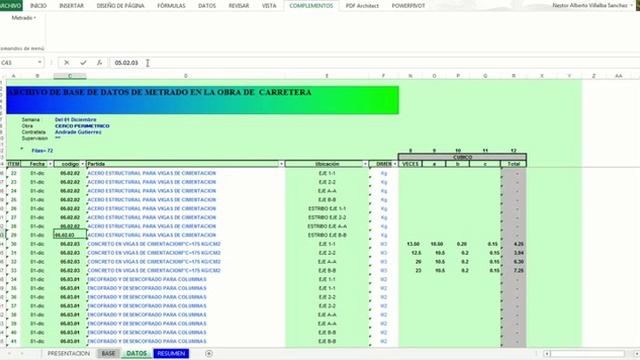Click the 'Total' header cell
Image resolution: width=640 pixels, height=360 pixels.
click(x=513, y=164)
